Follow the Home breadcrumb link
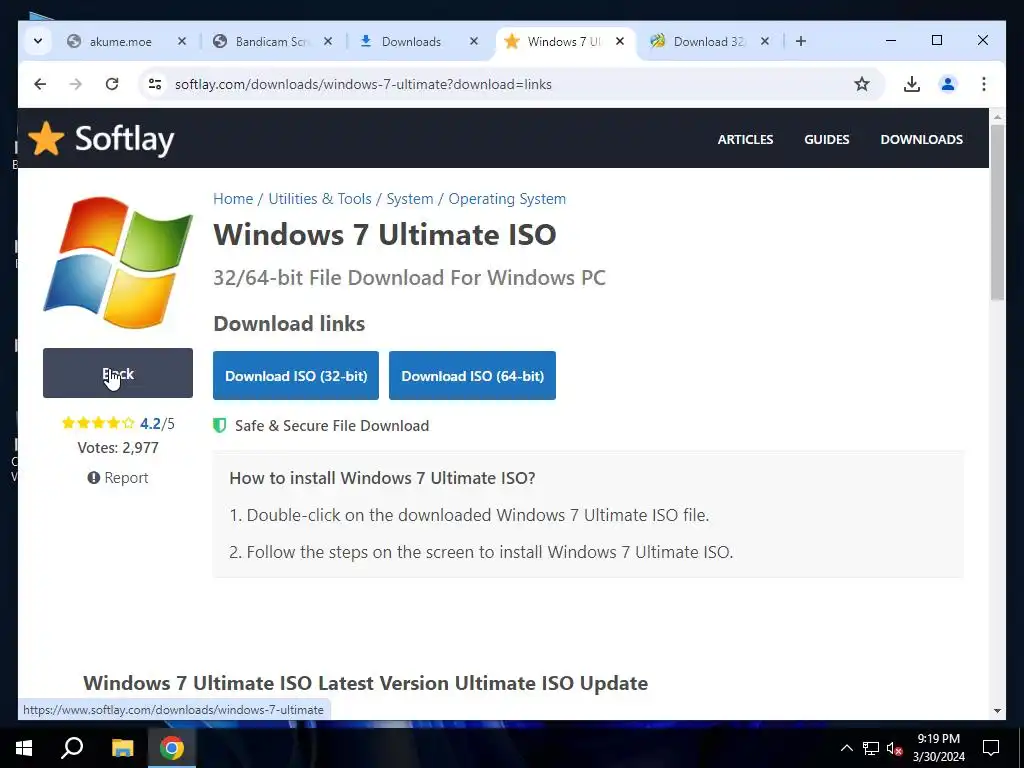The height and width of the screenshot is (768, 1024). [x=233, y=199]
